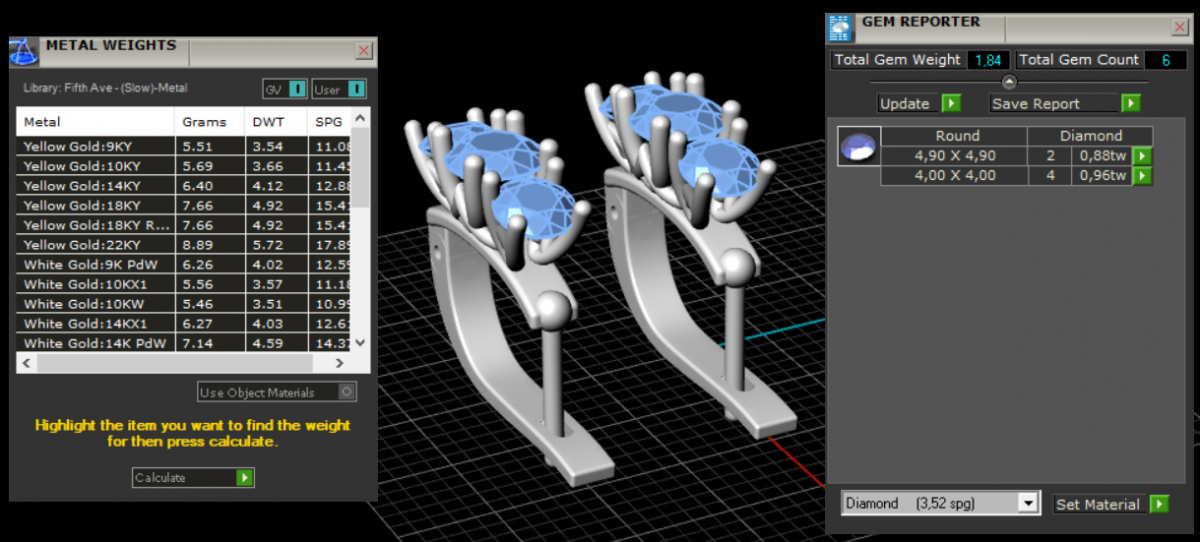The width and height of the screenshot is (1200, 542).
Task: Click the Save Report button label
Action: [1036, 104]
